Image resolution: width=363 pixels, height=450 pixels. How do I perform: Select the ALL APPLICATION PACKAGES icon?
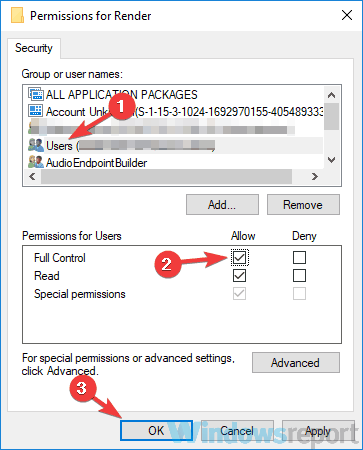click(36, 94)
